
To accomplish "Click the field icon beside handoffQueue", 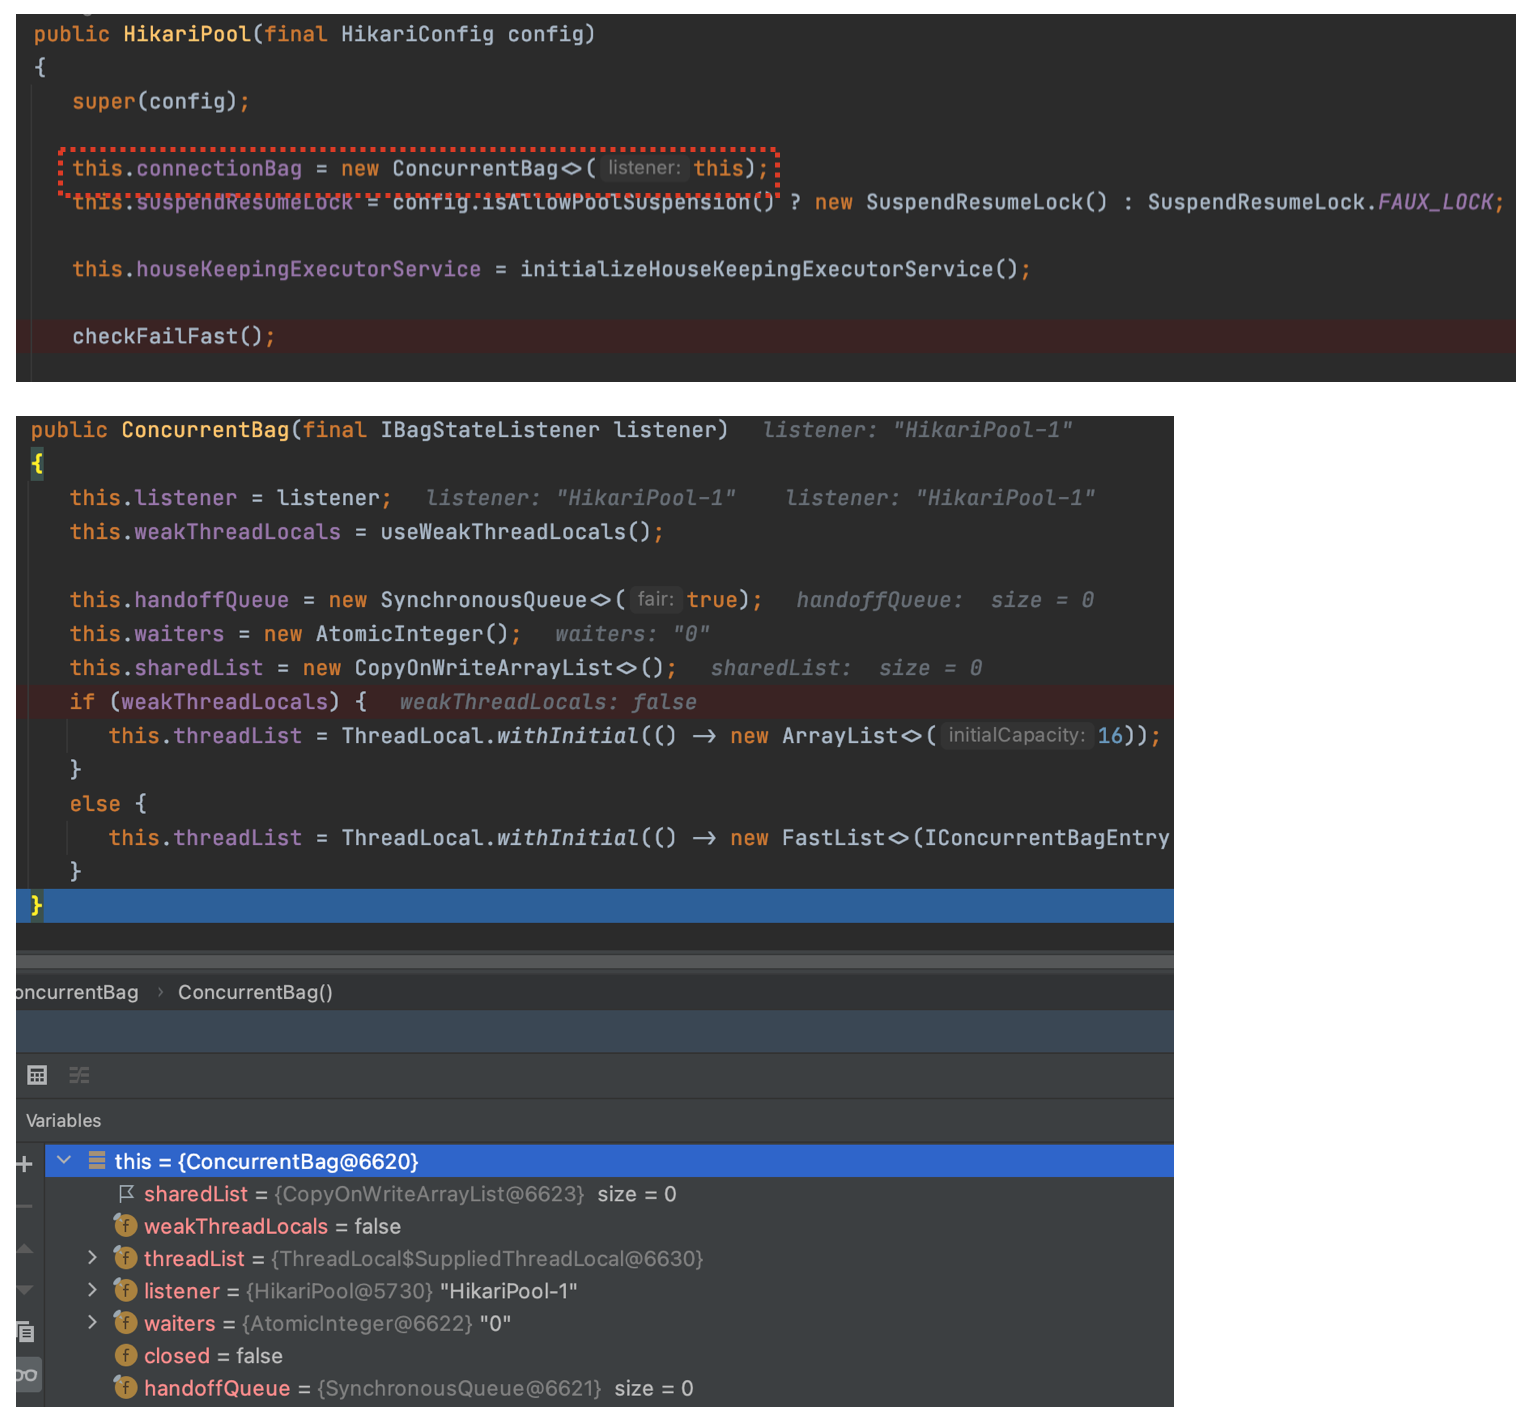I will (x=125, y=1387).
